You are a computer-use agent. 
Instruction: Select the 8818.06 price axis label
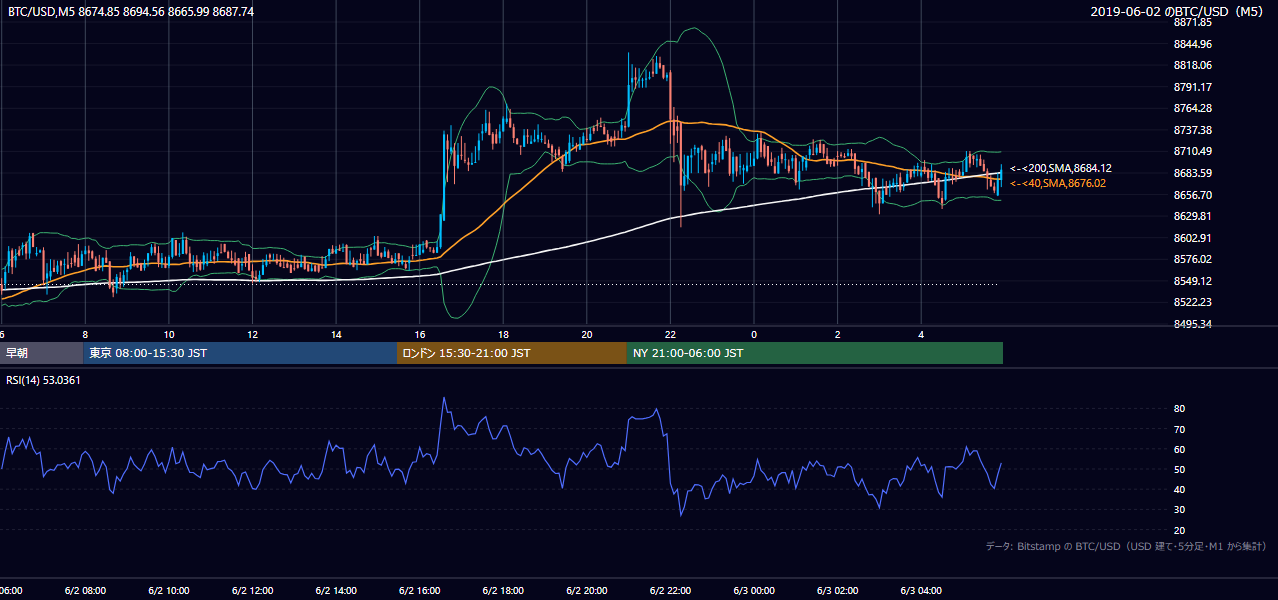click(x=1194, y=65)
